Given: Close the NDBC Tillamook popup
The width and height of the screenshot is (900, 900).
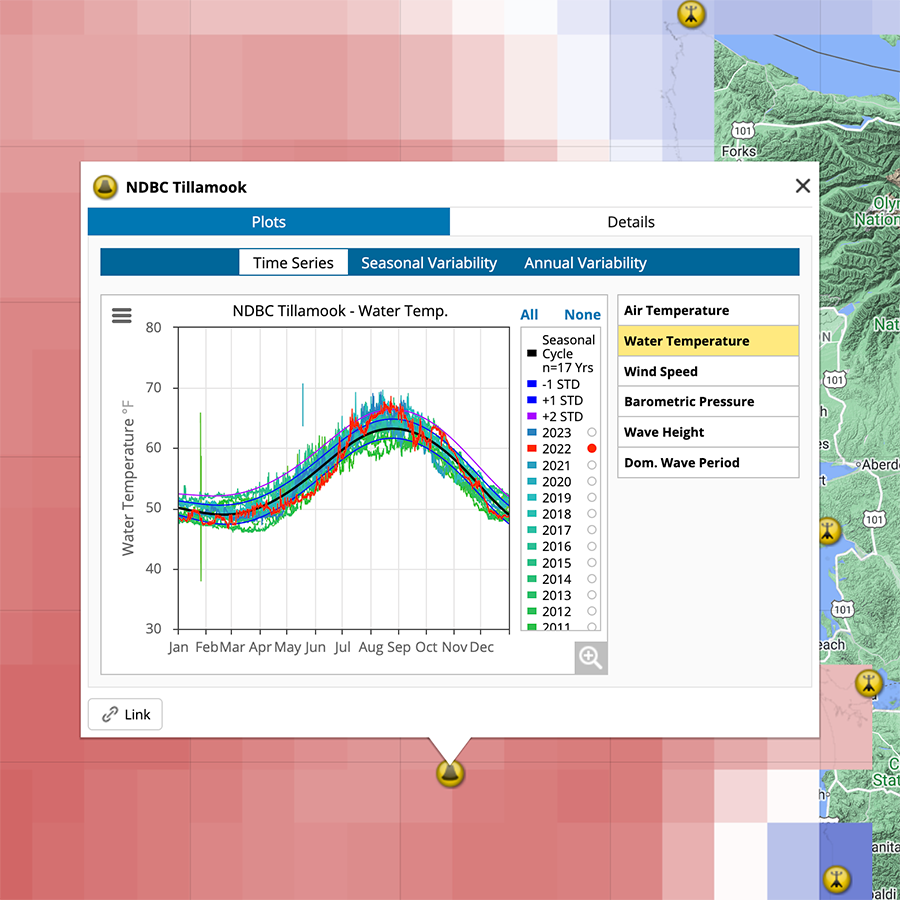Looking at the screenshot, I should [x=802, y=186].
